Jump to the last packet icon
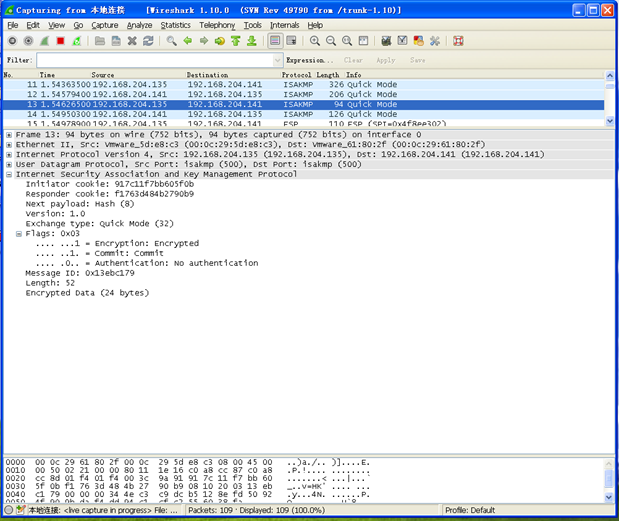The height and width of the screenshot is (521, 619). pos(252,41)
